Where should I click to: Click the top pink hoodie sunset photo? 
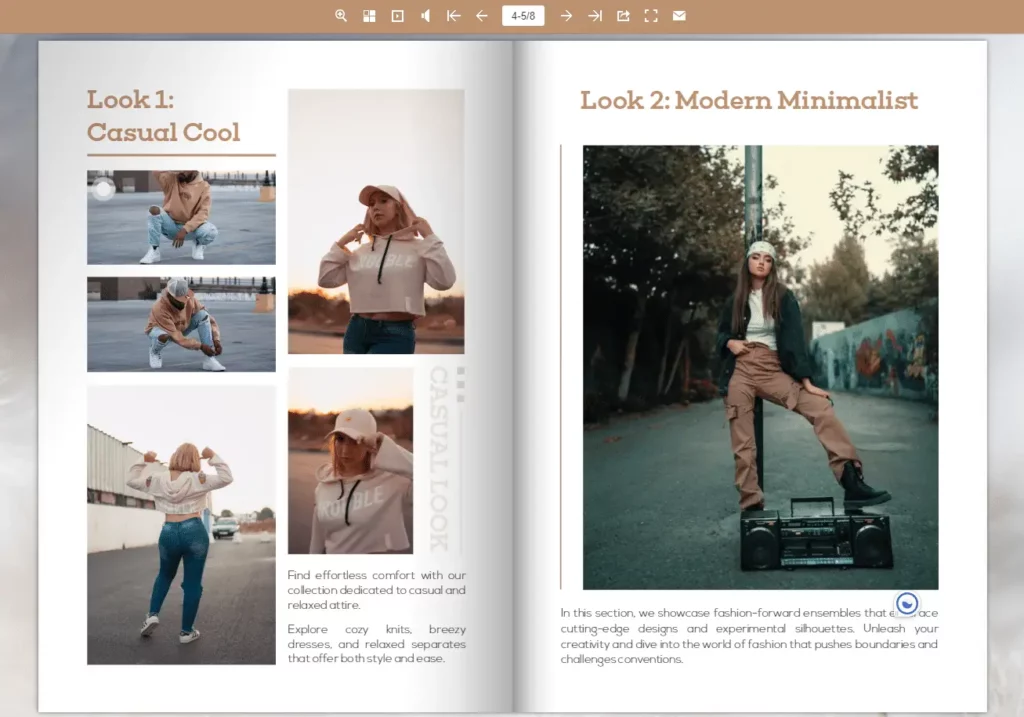click(376, 221)
